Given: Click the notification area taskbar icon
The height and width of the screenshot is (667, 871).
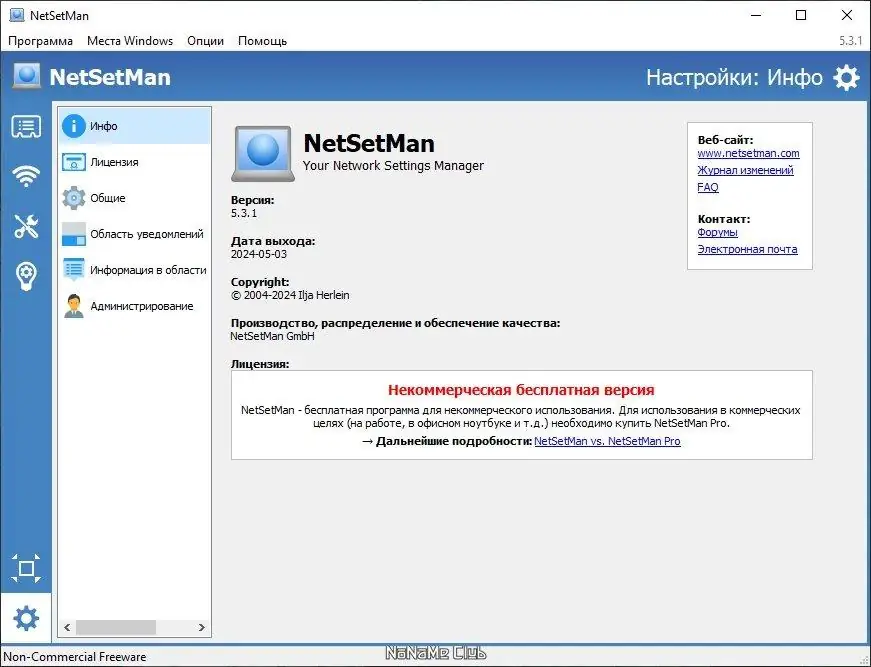Looking at the screenshot, I should [73, 234].
